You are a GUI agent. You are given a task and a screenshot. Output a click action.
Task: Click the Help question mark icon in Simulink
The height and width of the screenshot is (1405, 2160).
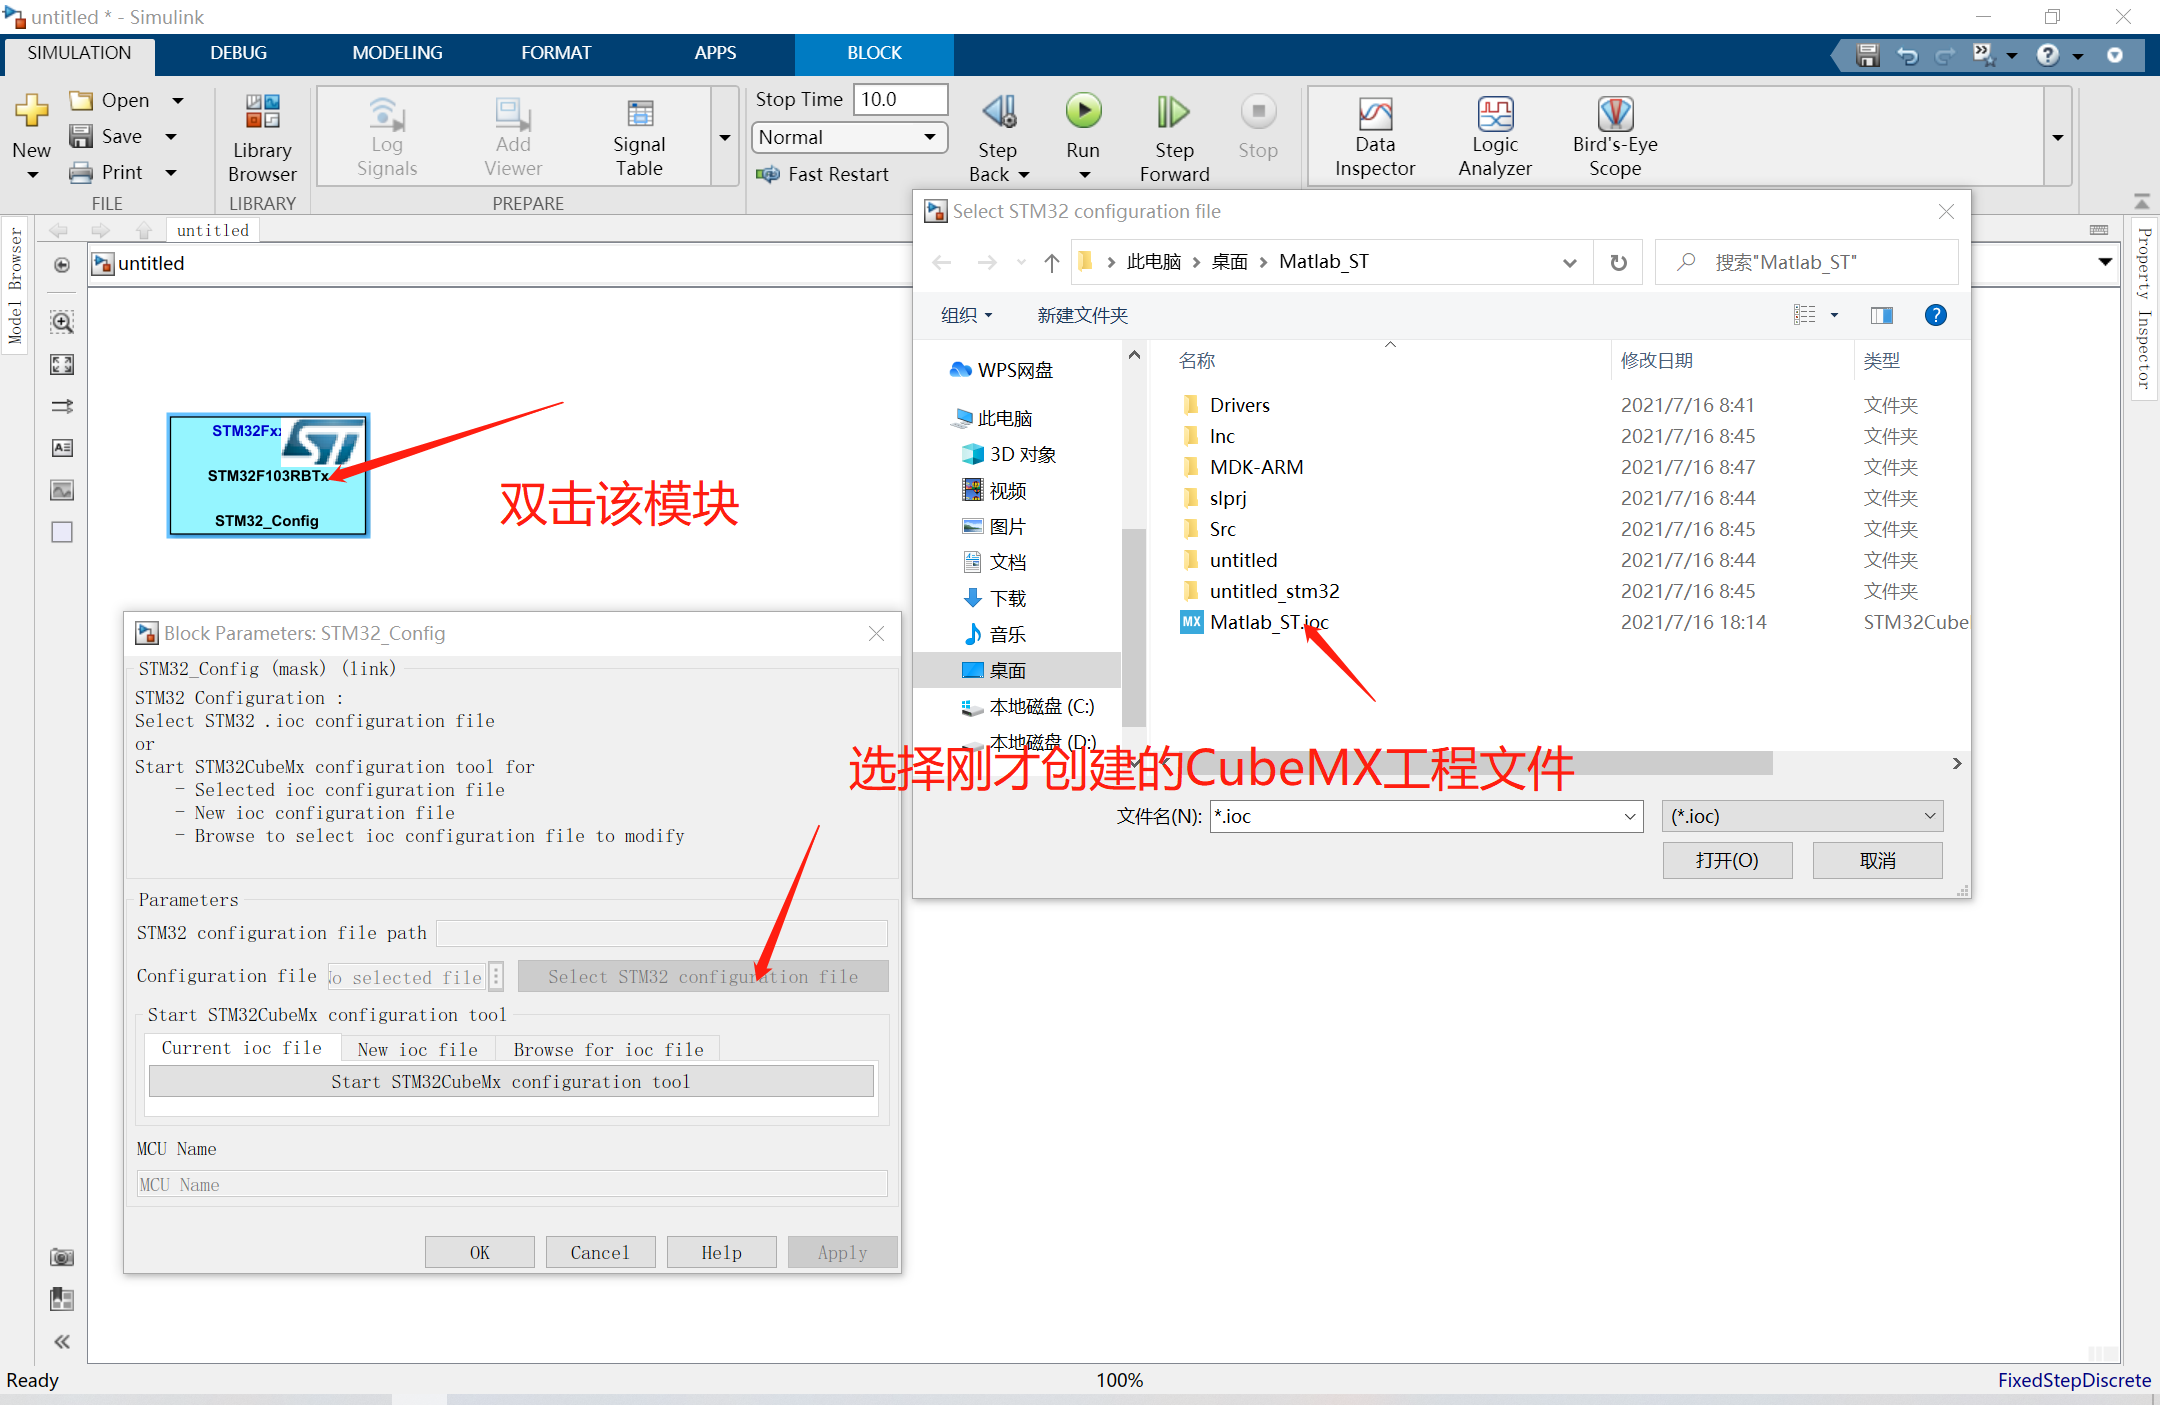(2048, 55)
